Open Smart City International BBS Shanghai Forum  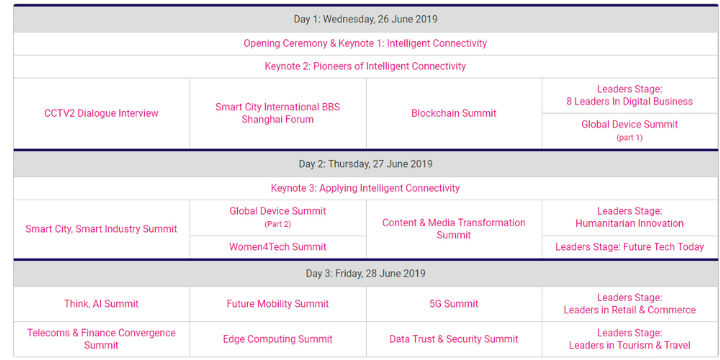coord(278,113)
